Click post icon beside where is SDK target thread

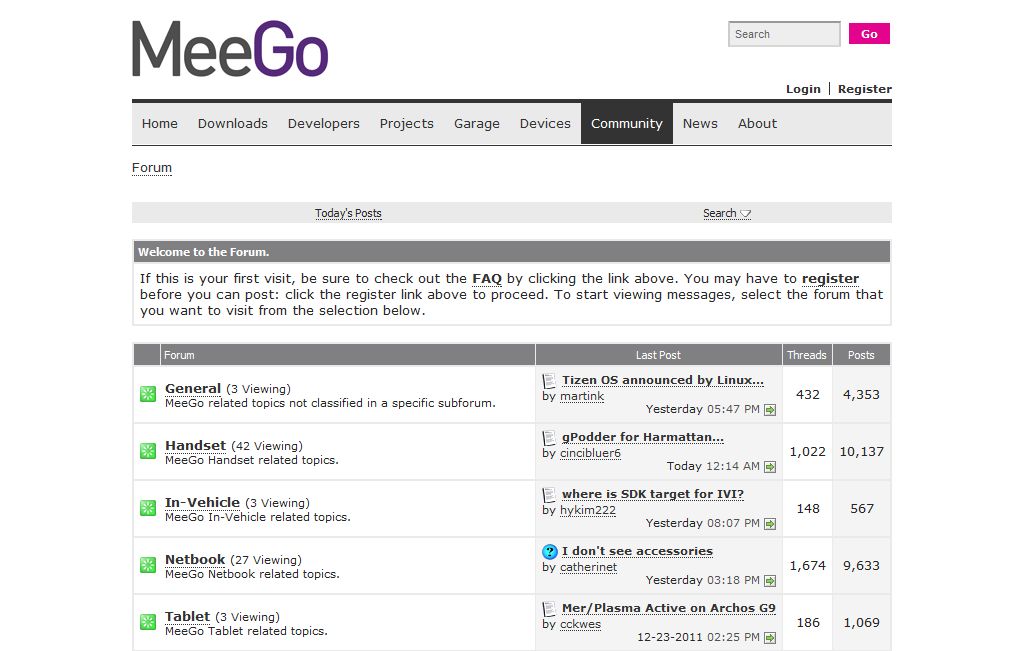click(549, 494)
